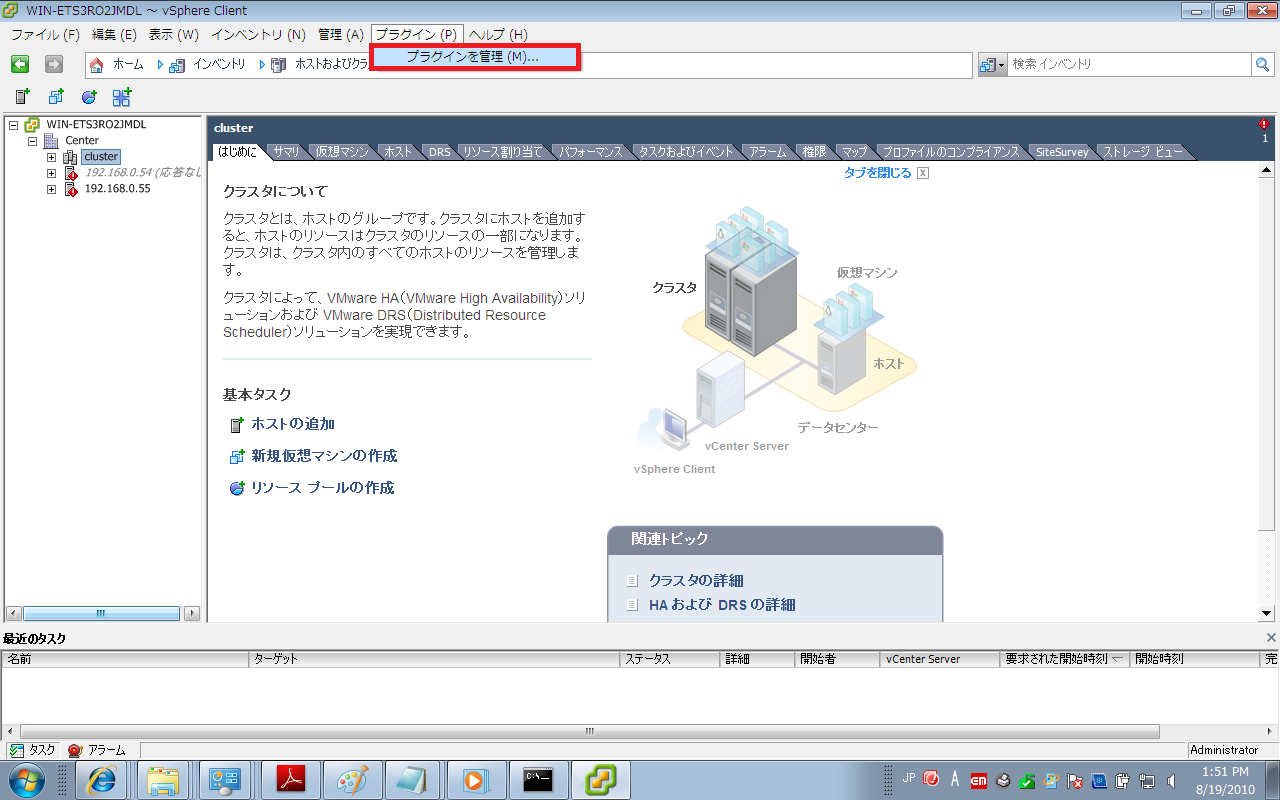Screen dimensions: 1280x800
Task: Click the 検索 インベントリ search field
Action: click(x=1129, y=64)
